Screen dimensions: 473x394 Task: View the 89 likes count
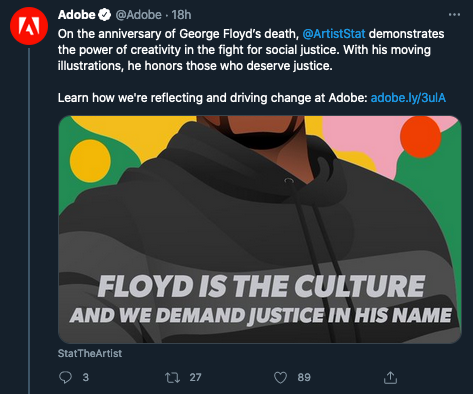(x=304, y=377)
